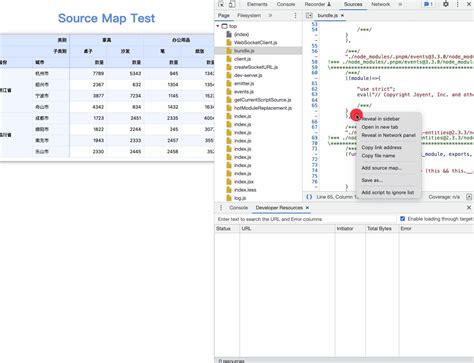Toggle the device toolbar icon
The width and height of the screenshot is (474, 363).
(232, 4)
